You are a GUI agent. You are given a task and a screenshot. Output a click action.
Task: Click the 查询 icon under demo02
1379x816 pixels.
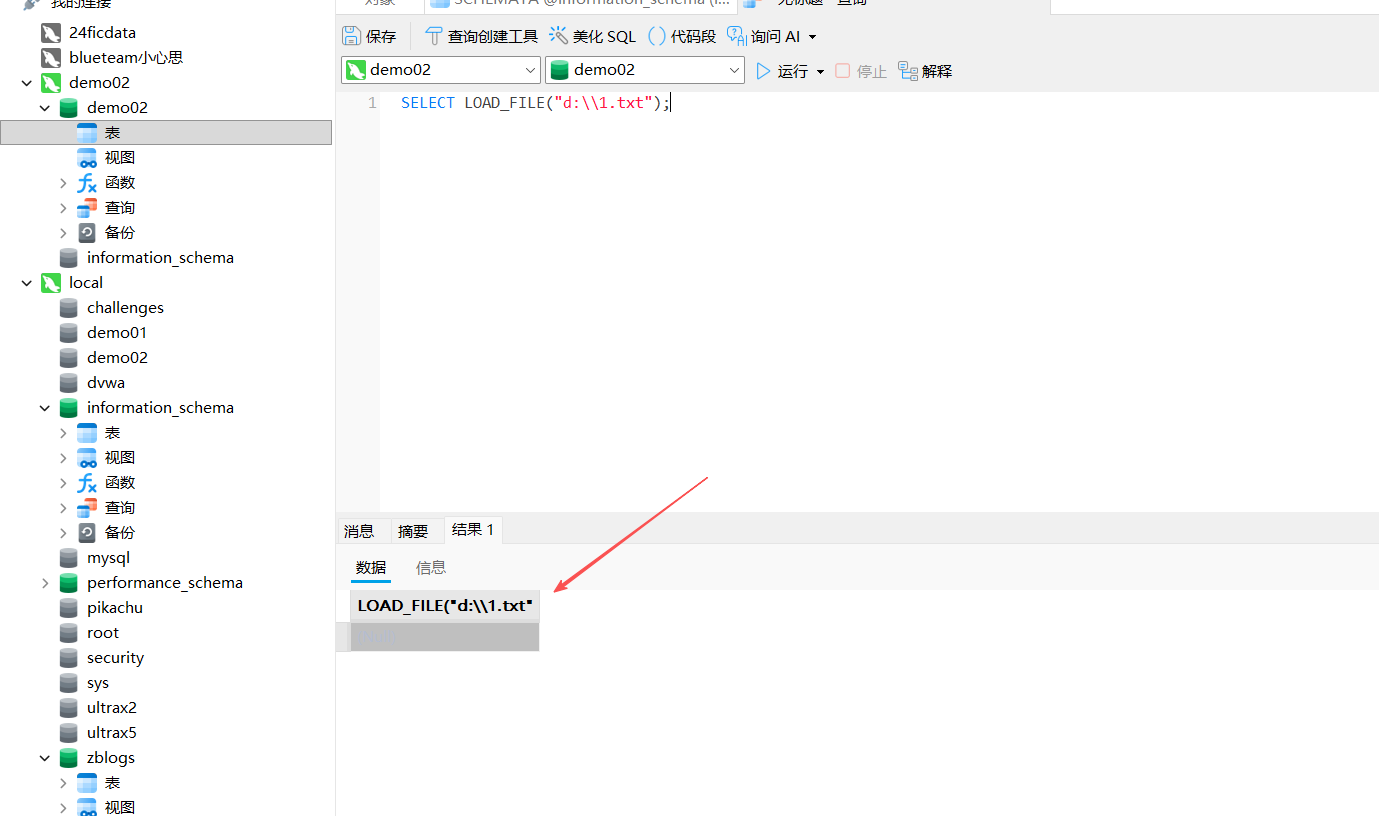coord(87,208)
